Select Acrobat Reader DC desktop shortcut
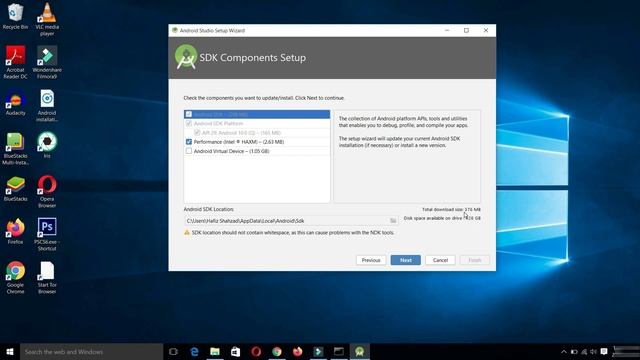Image resolution: width=640 pixels, height=360 pixels. tap(16, 62)
